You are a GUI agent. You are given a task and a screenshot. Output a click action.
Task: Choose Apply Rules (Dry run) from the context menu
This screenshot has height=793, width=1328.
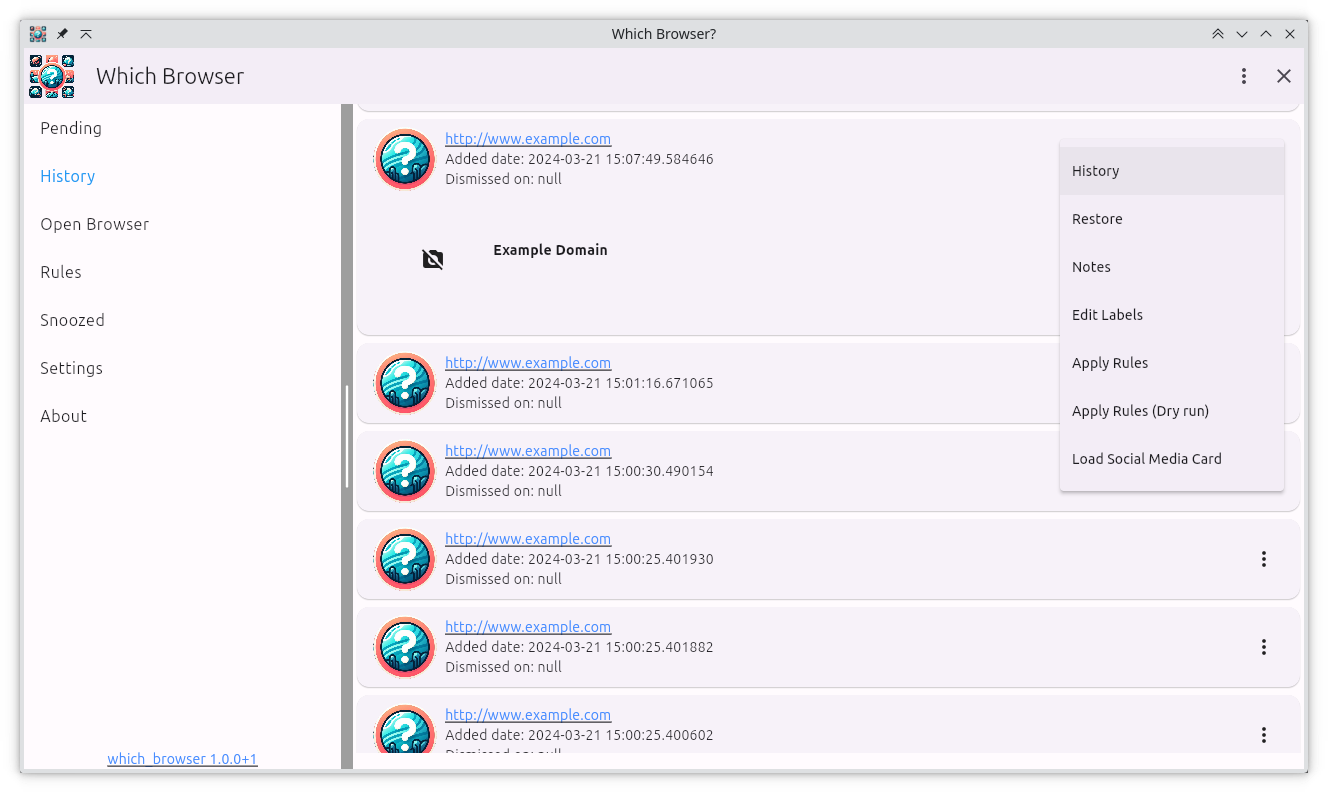click(x=1140, y=410)
